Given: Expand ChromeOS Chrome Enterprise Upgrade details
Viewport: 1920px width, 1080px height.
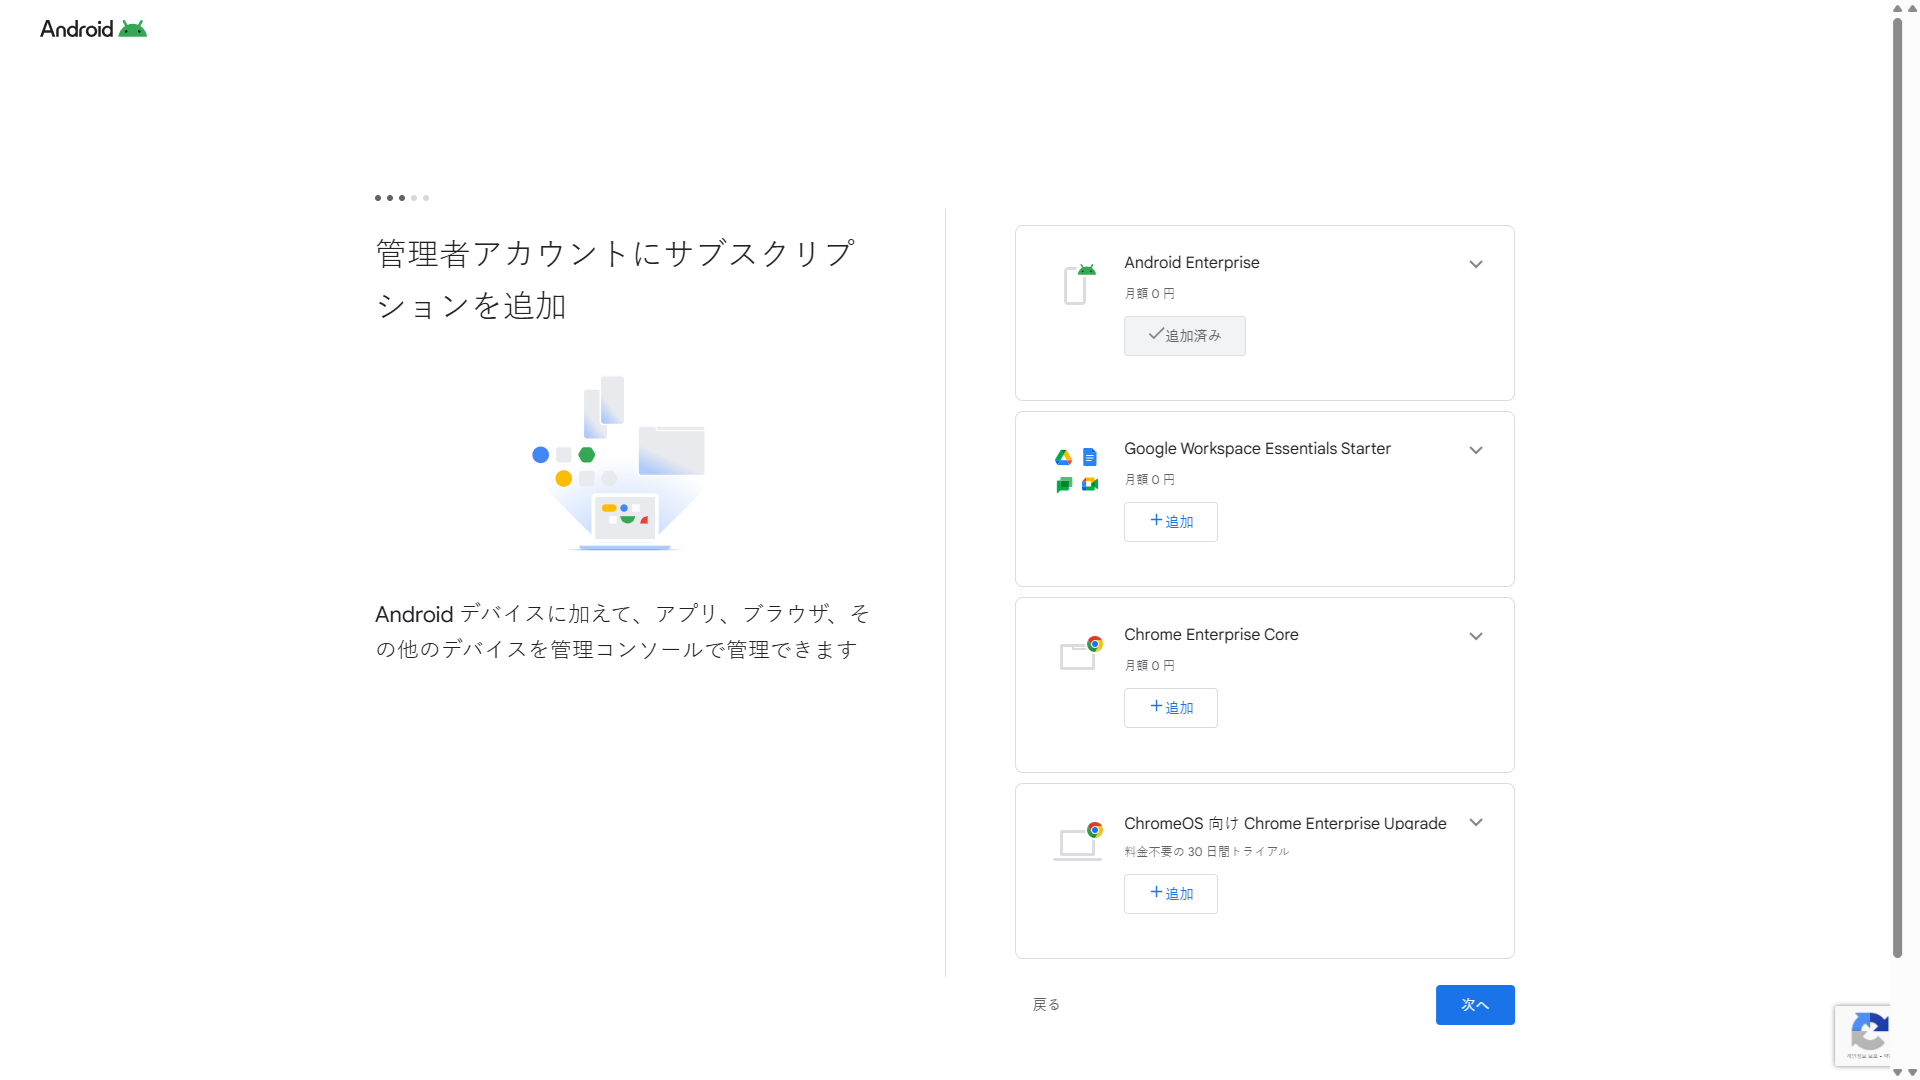Looking at the screenshot, I should pos(1475,822).
